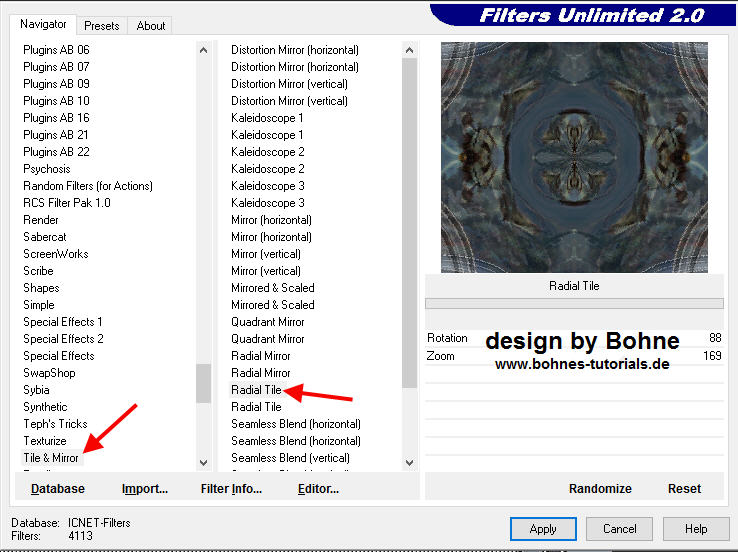This screenshot has height=552, width=738.
Task: Adjust the Rotation slider row
Action: tap(574, 339)
